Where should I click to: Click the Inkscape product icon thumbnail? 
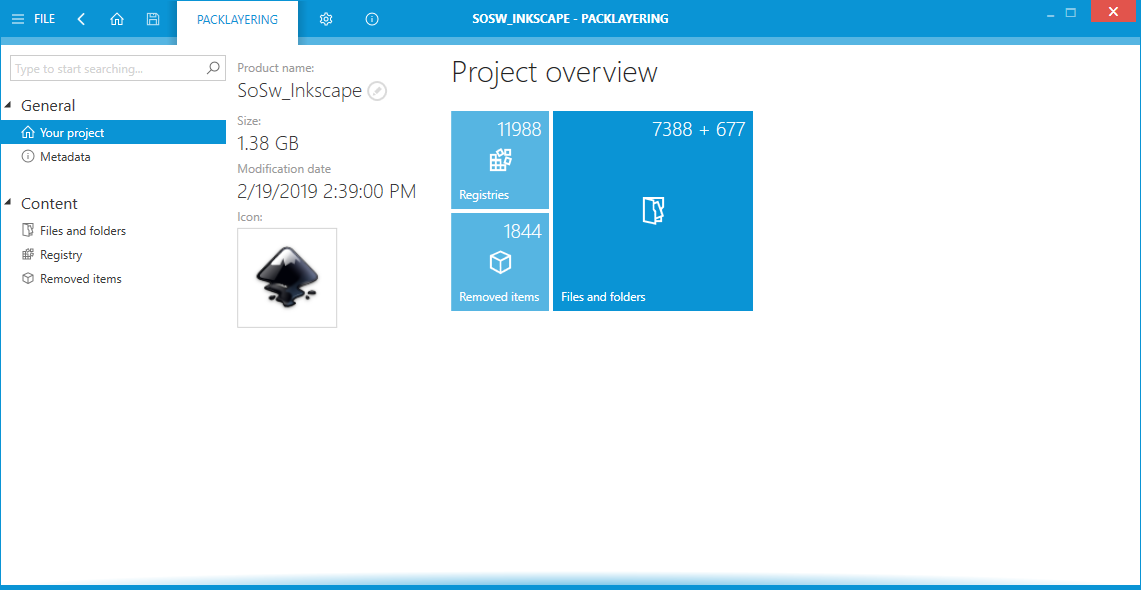(x=287, y=278)
